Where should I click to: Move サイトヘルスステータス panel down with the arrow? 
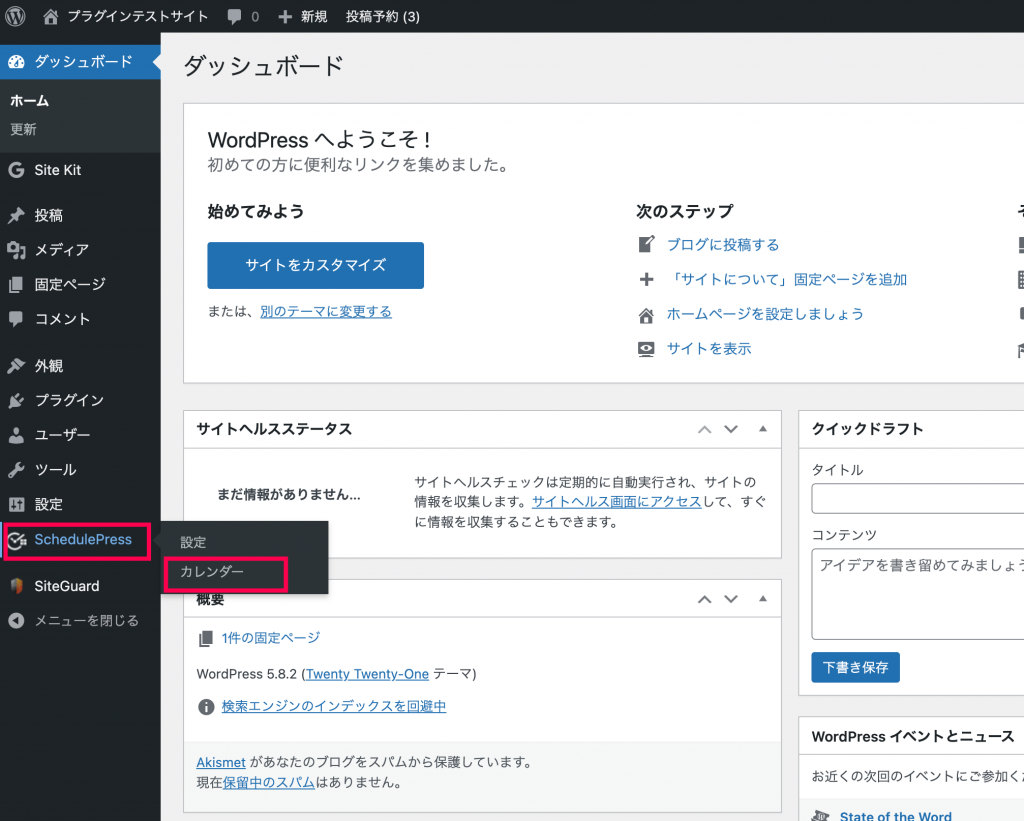(731, 429)
